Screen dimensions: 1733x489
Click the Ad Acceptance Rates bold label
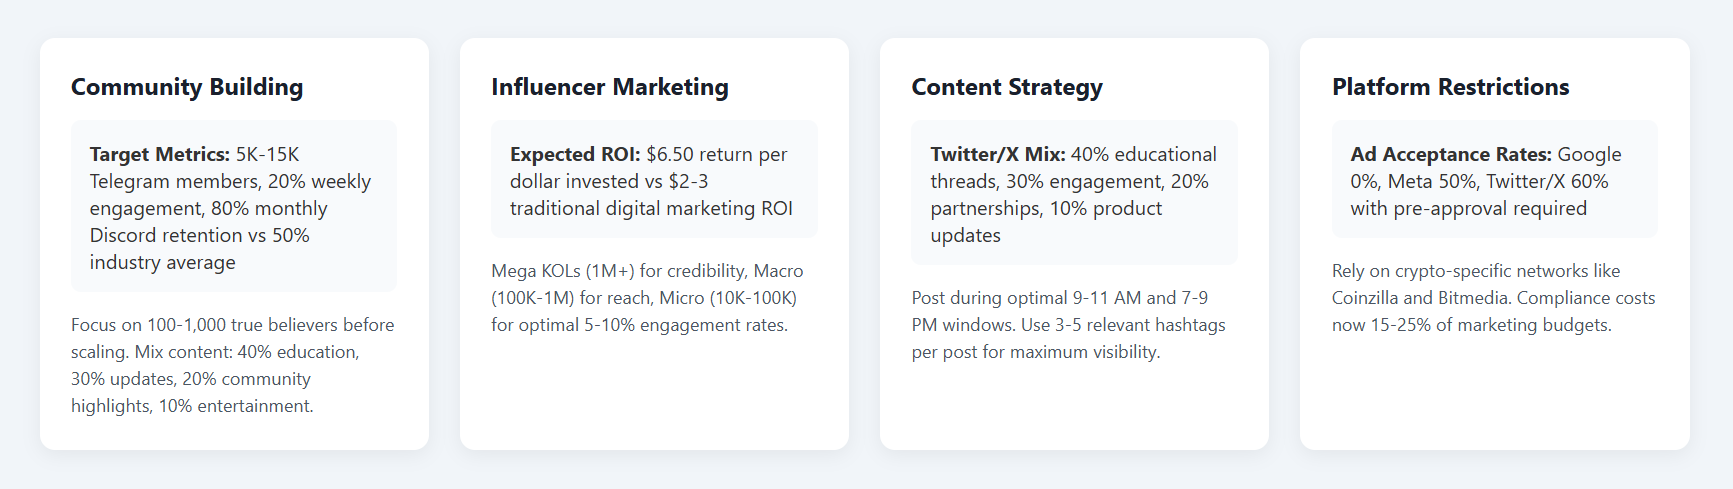(1451, 154)
